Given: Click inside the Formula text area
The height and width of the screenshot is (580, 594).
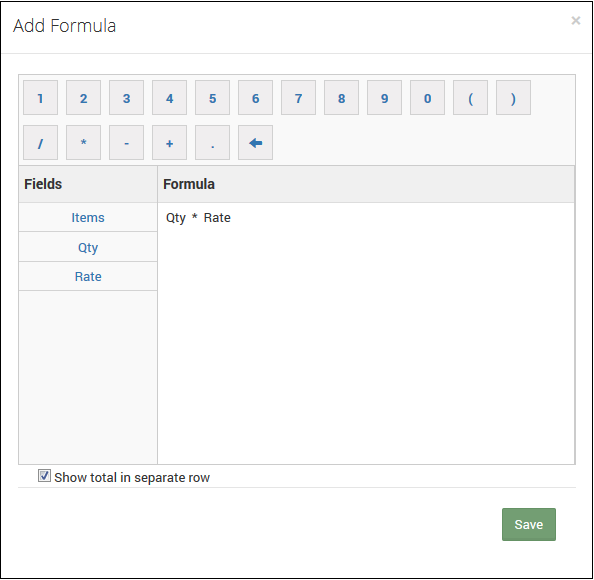Looking at the screenshot, I should click(x=366, y=333).
